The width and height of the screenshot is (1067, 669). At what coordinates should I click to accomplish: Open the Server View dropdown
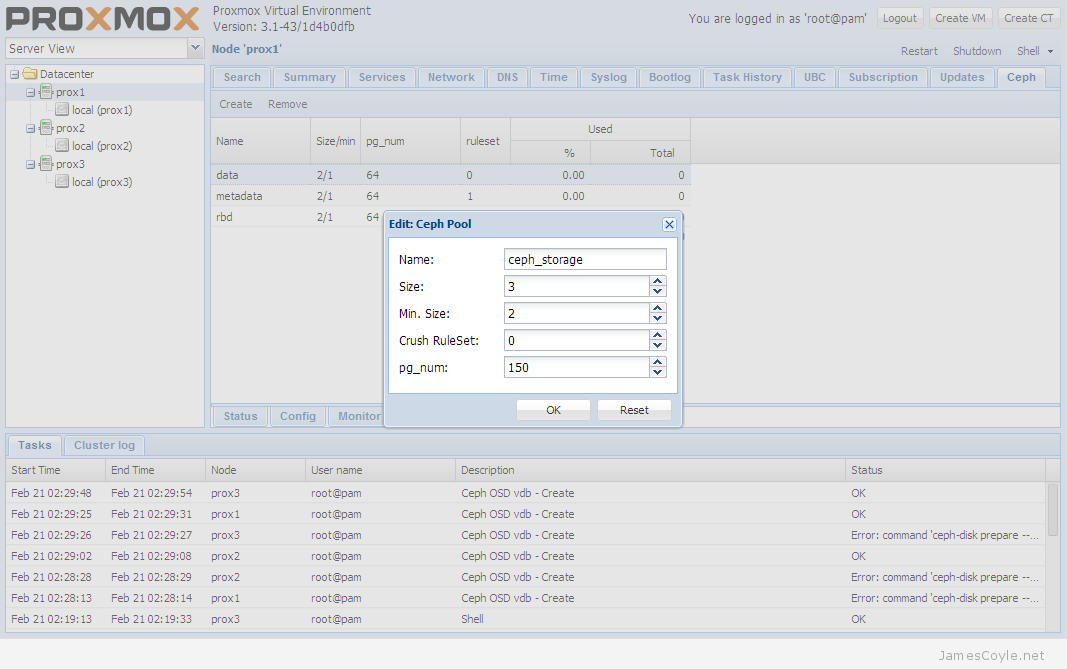point(195,48)
